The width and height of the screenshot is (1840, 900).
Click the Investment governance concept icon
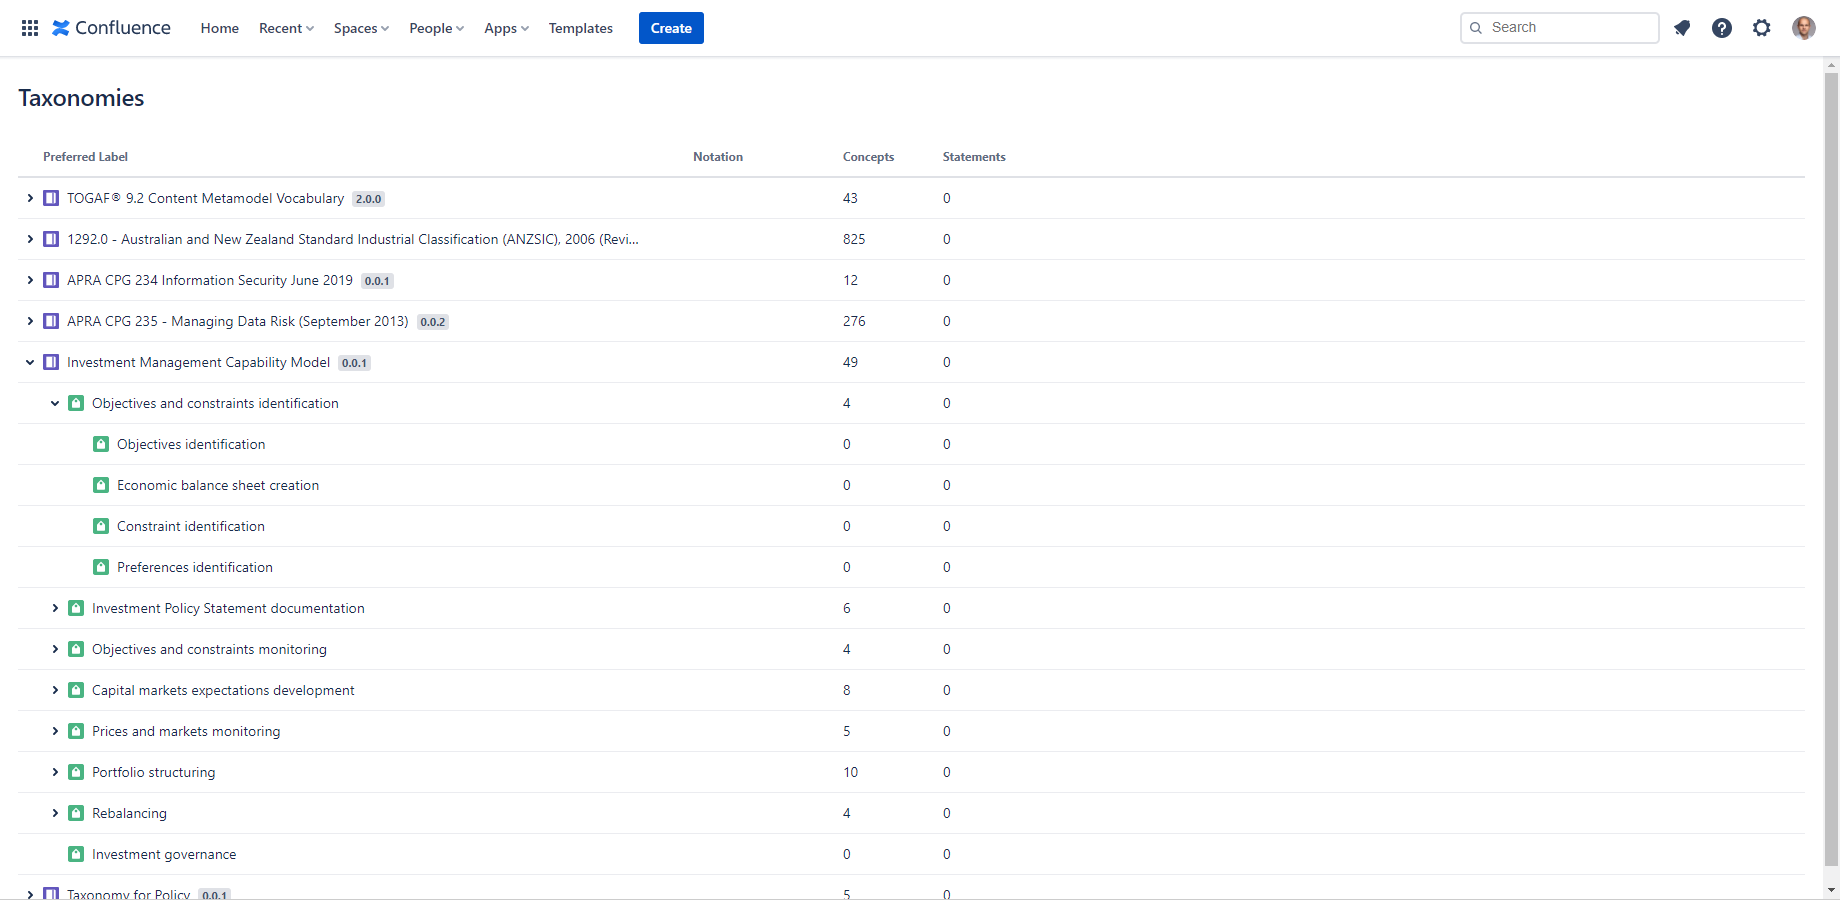76,854
